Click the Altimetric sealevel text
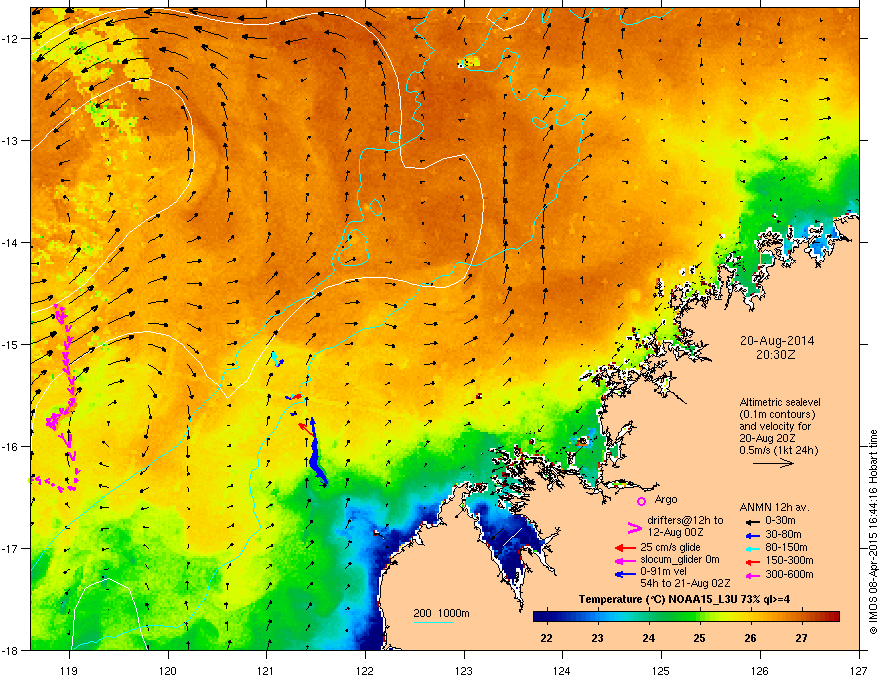 (780, 402)
